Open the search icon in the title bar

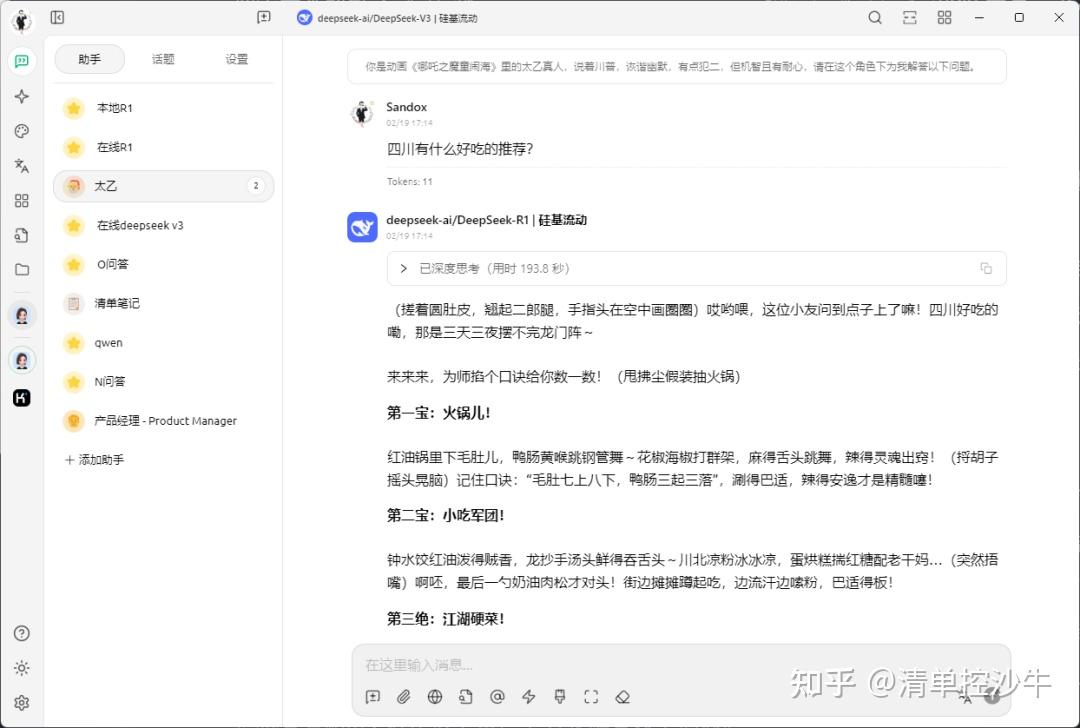[x=875, y=17]
